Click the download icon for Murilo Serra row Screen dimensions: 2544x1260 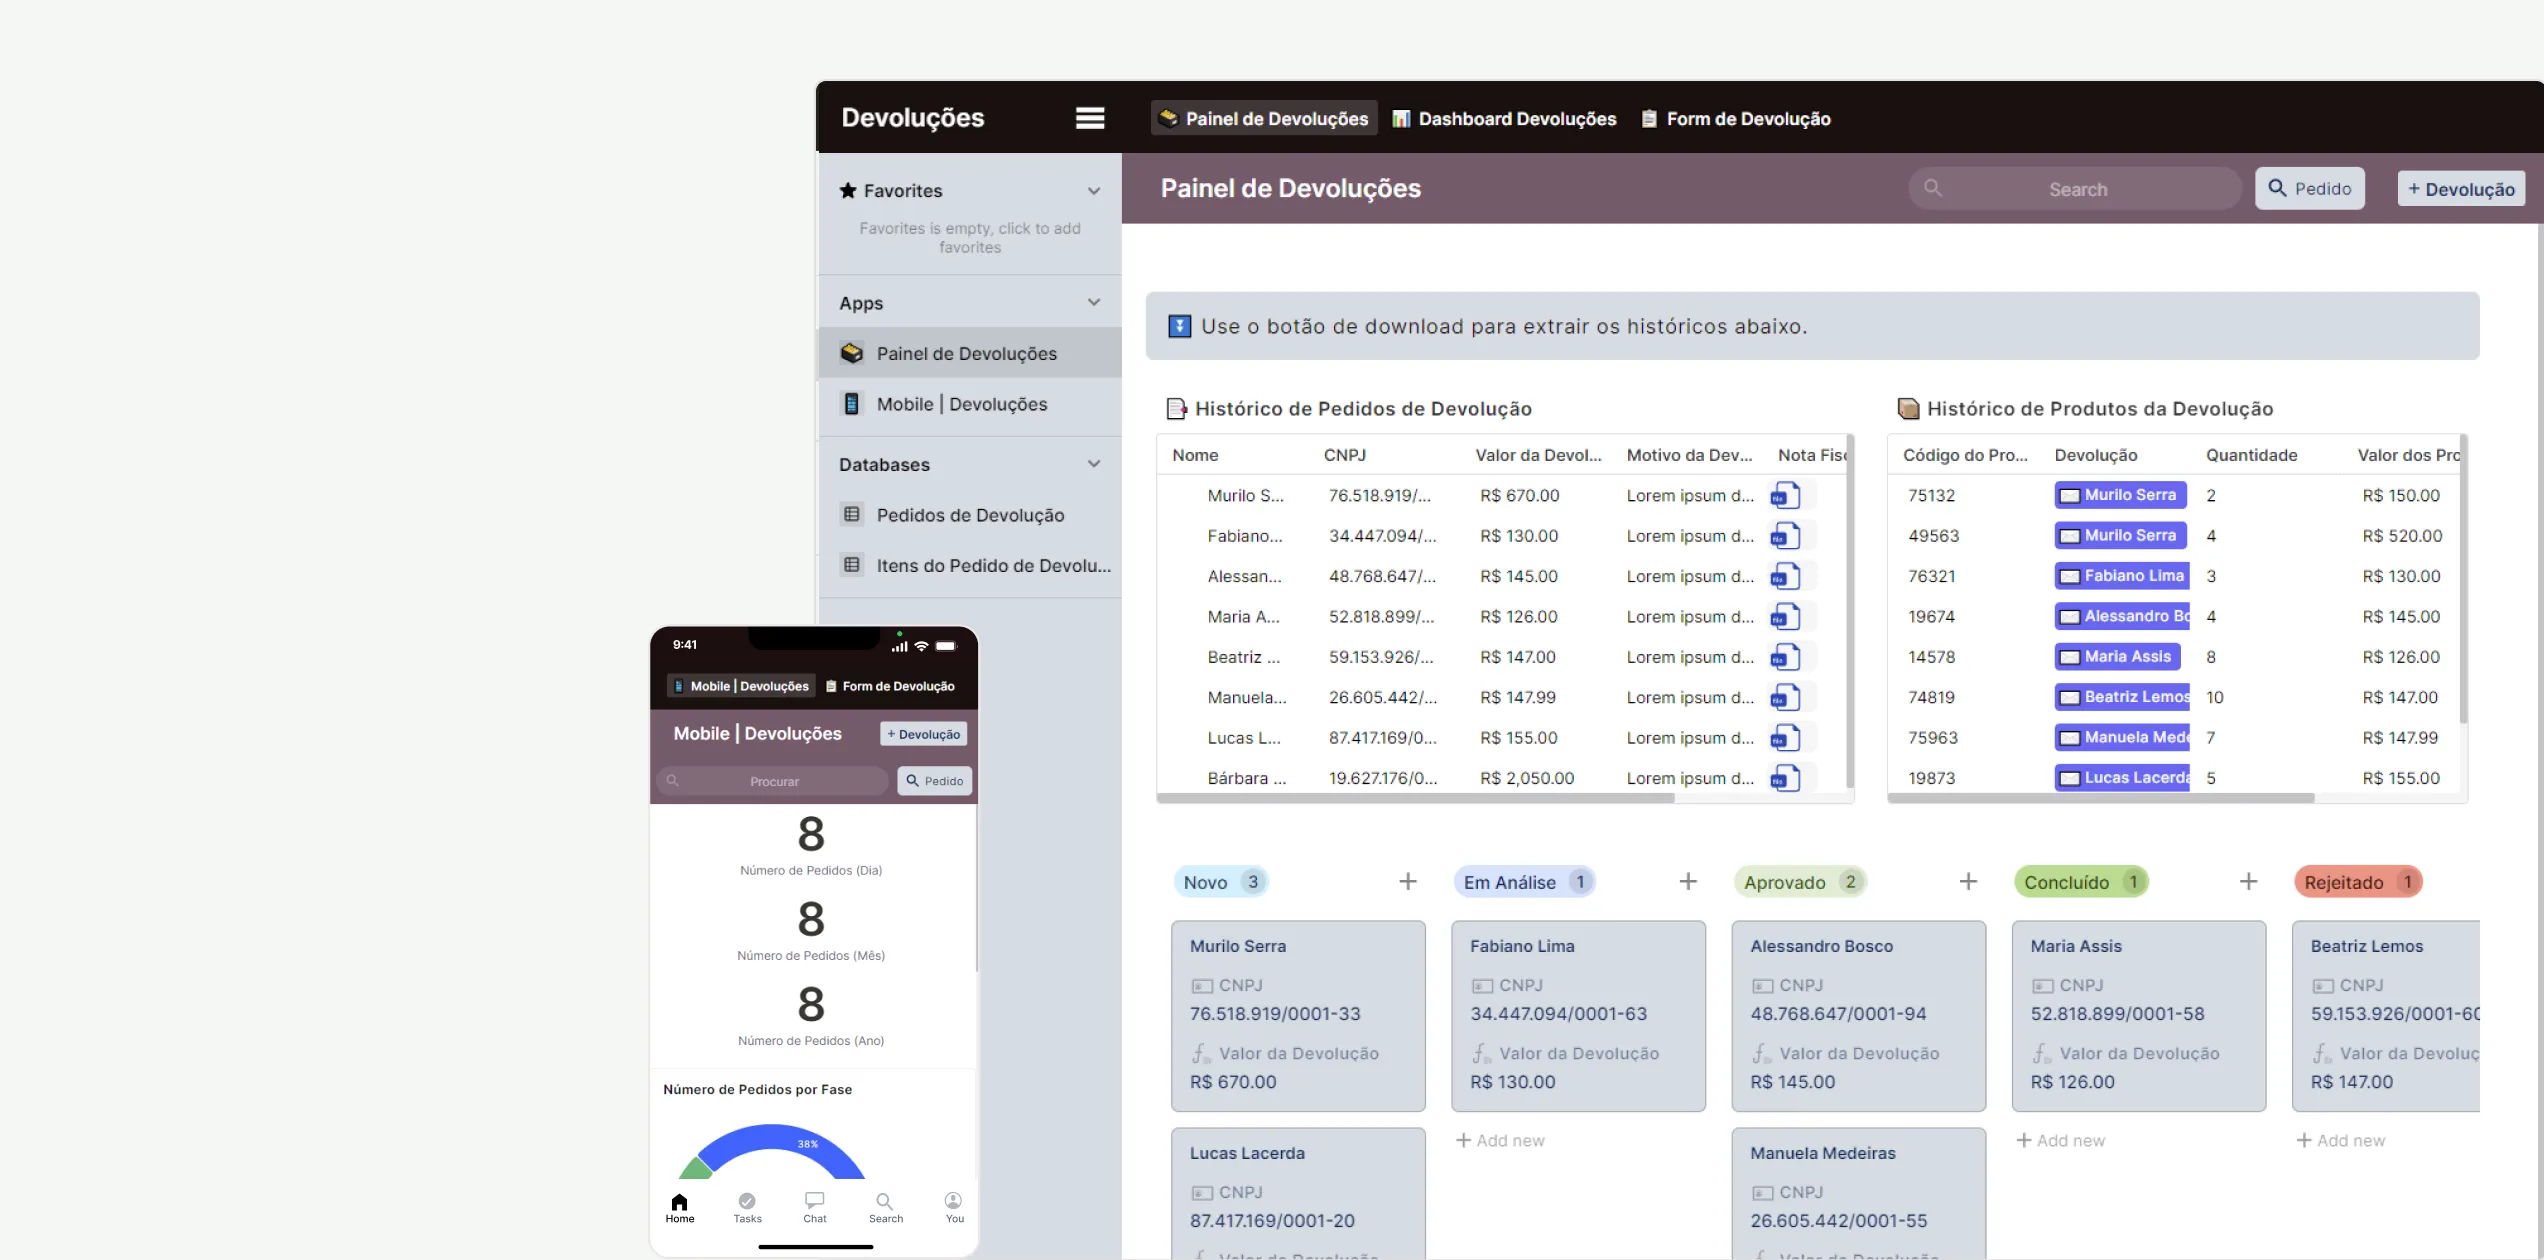click(x=1788, y=495)
